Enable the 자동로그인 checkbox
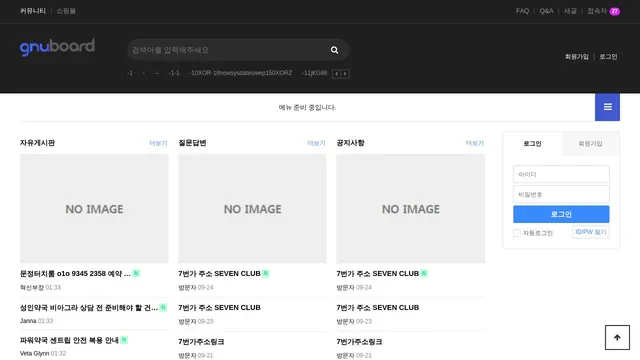The image size is (640, 360). [517, 233]
